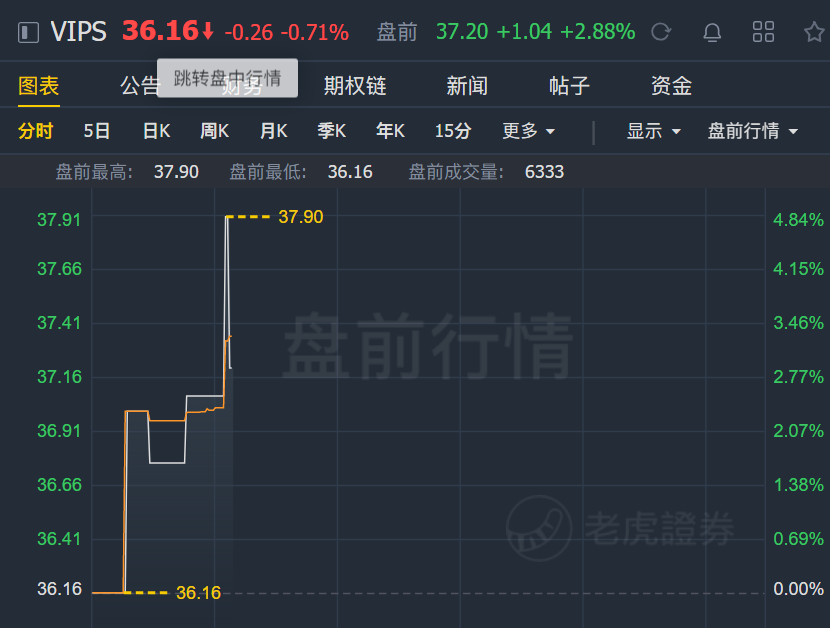Viewport: 830px width, 628px height.
Task: Click the 36.16 low price marker
Action: pyautogui.click(x=198, y=593)
